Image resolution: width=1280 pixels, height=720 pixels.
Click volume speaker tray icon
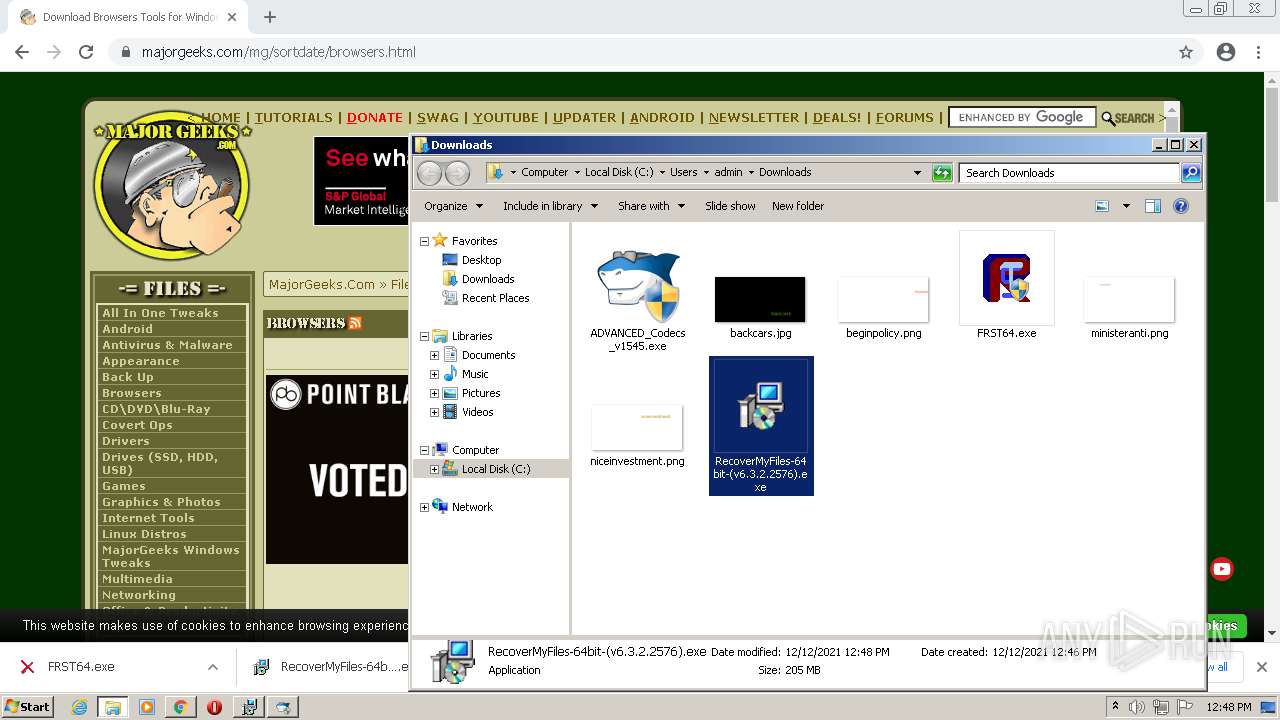click(x=1136, y=707)
